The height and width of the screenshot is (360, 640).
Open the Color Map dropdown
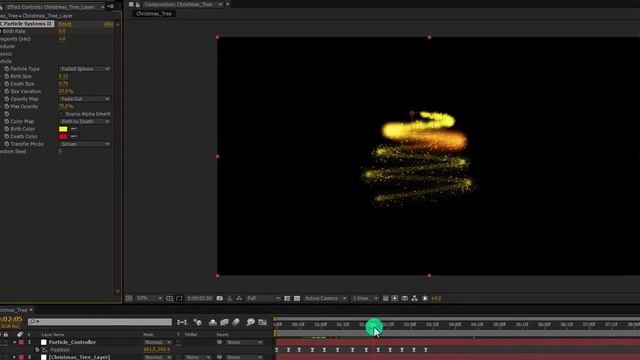coord(84,122)
